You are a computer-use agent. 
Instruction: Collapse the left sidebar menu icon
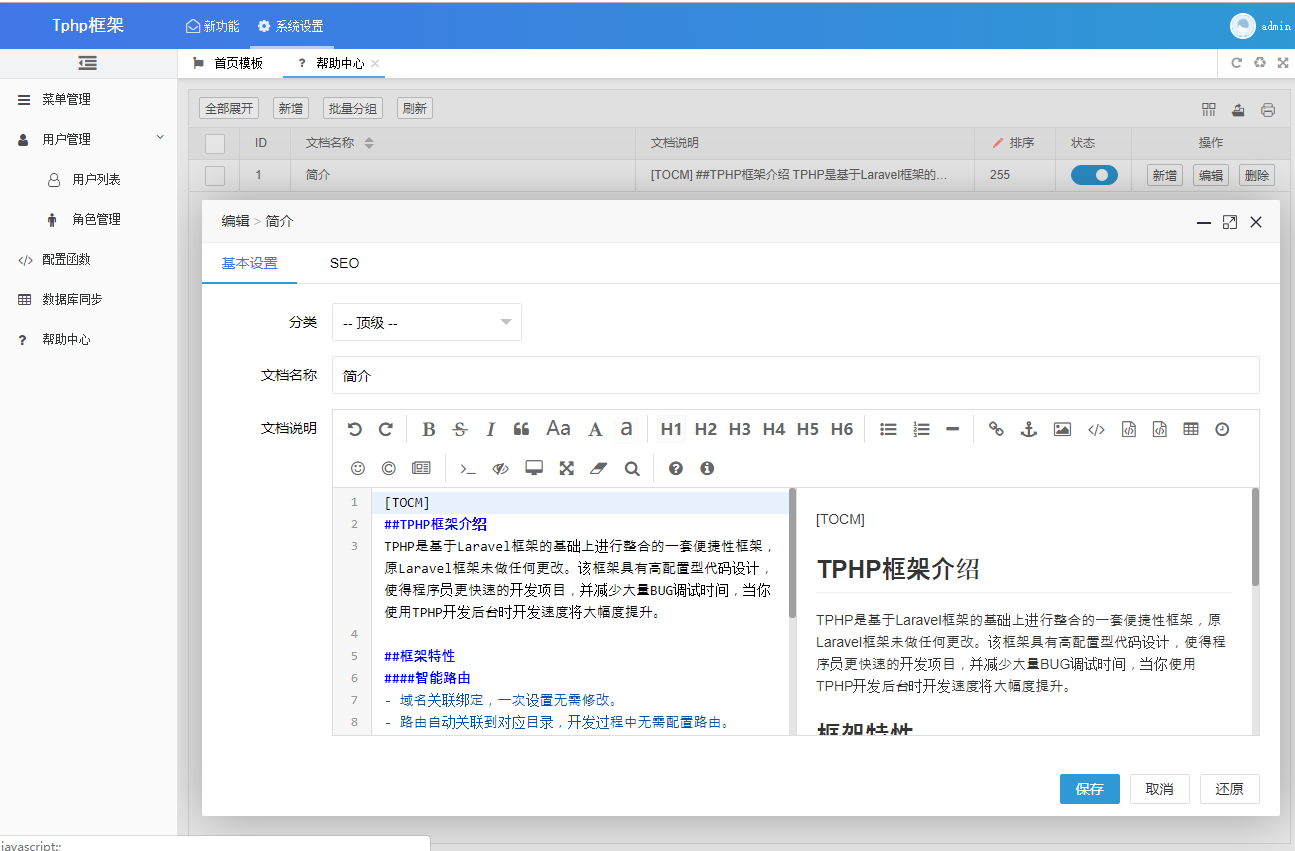tap(88, 63)
